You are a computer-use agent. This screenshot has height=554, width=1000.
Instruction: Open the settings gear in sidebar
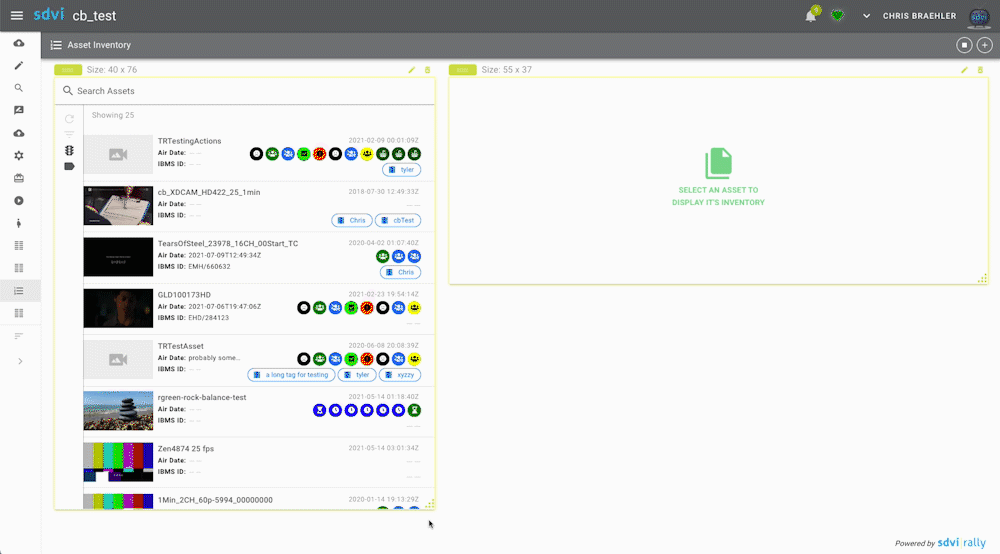[19, 156]
